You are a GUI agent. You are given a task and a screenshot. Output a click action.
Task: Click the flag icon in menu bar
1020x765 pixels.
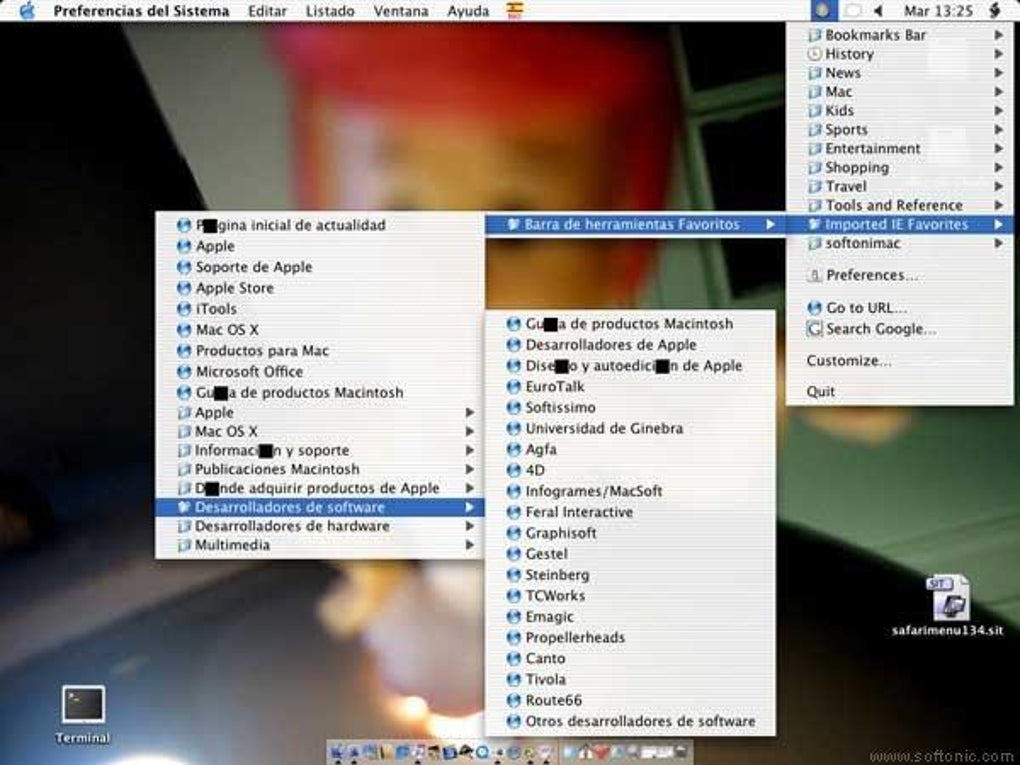515,10
